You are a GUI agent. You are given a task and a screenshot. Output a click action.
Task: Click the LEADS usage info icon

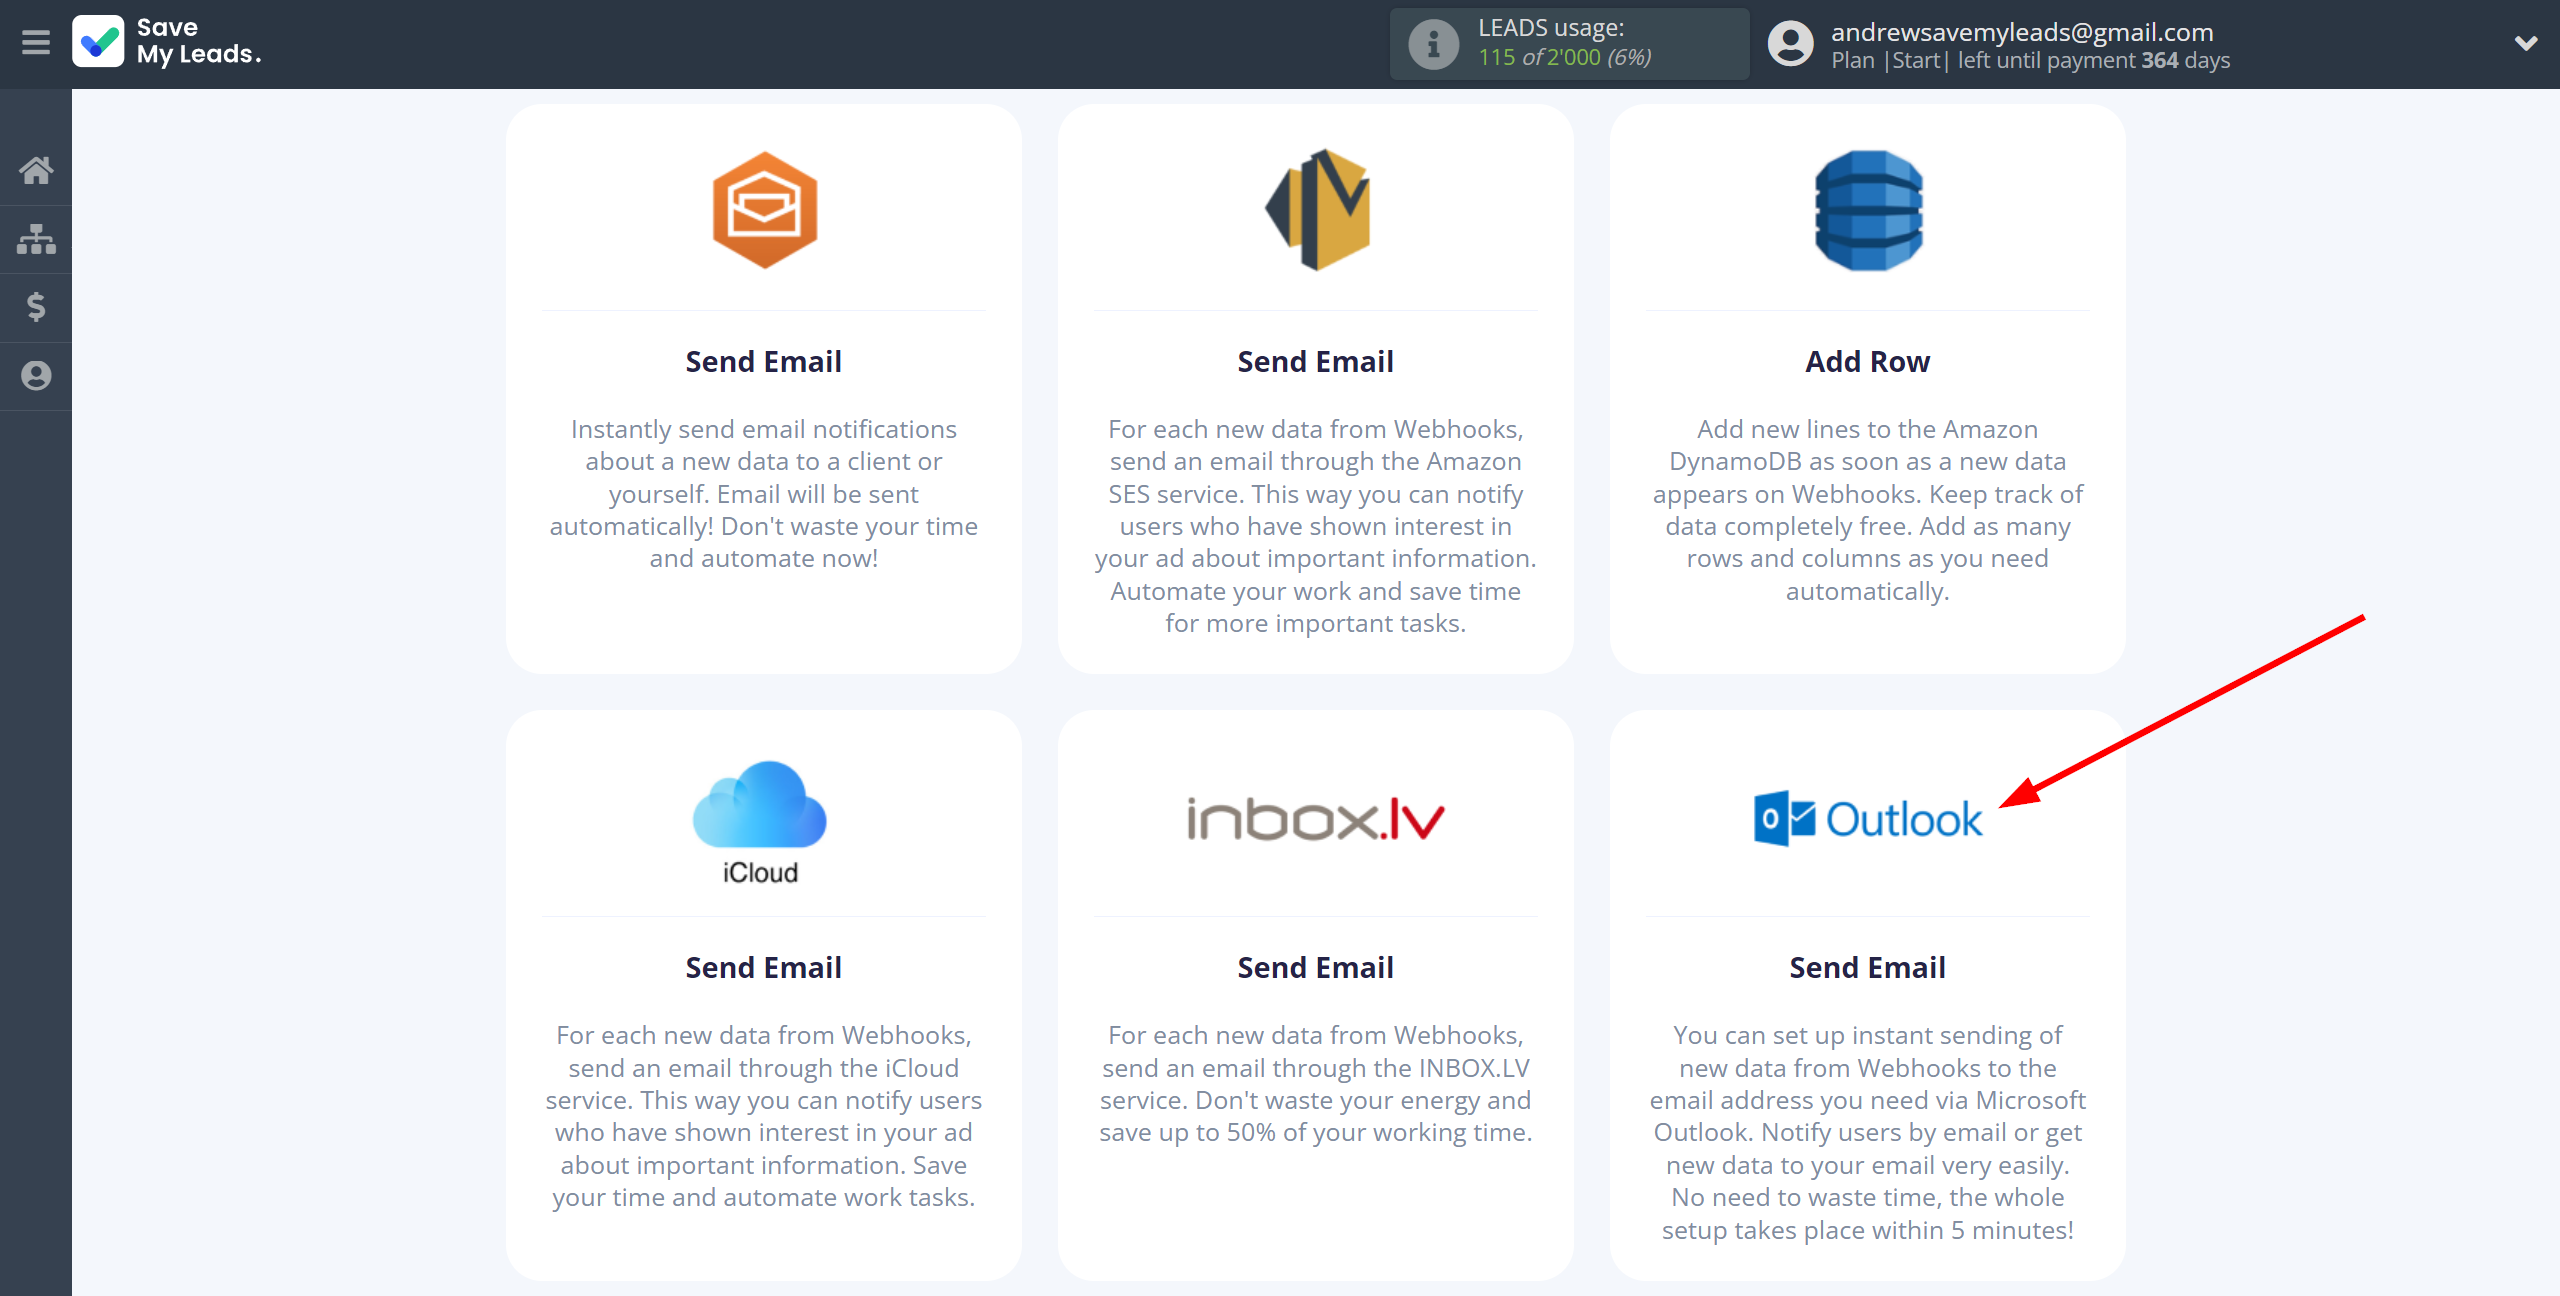(x=1433, y=44)
